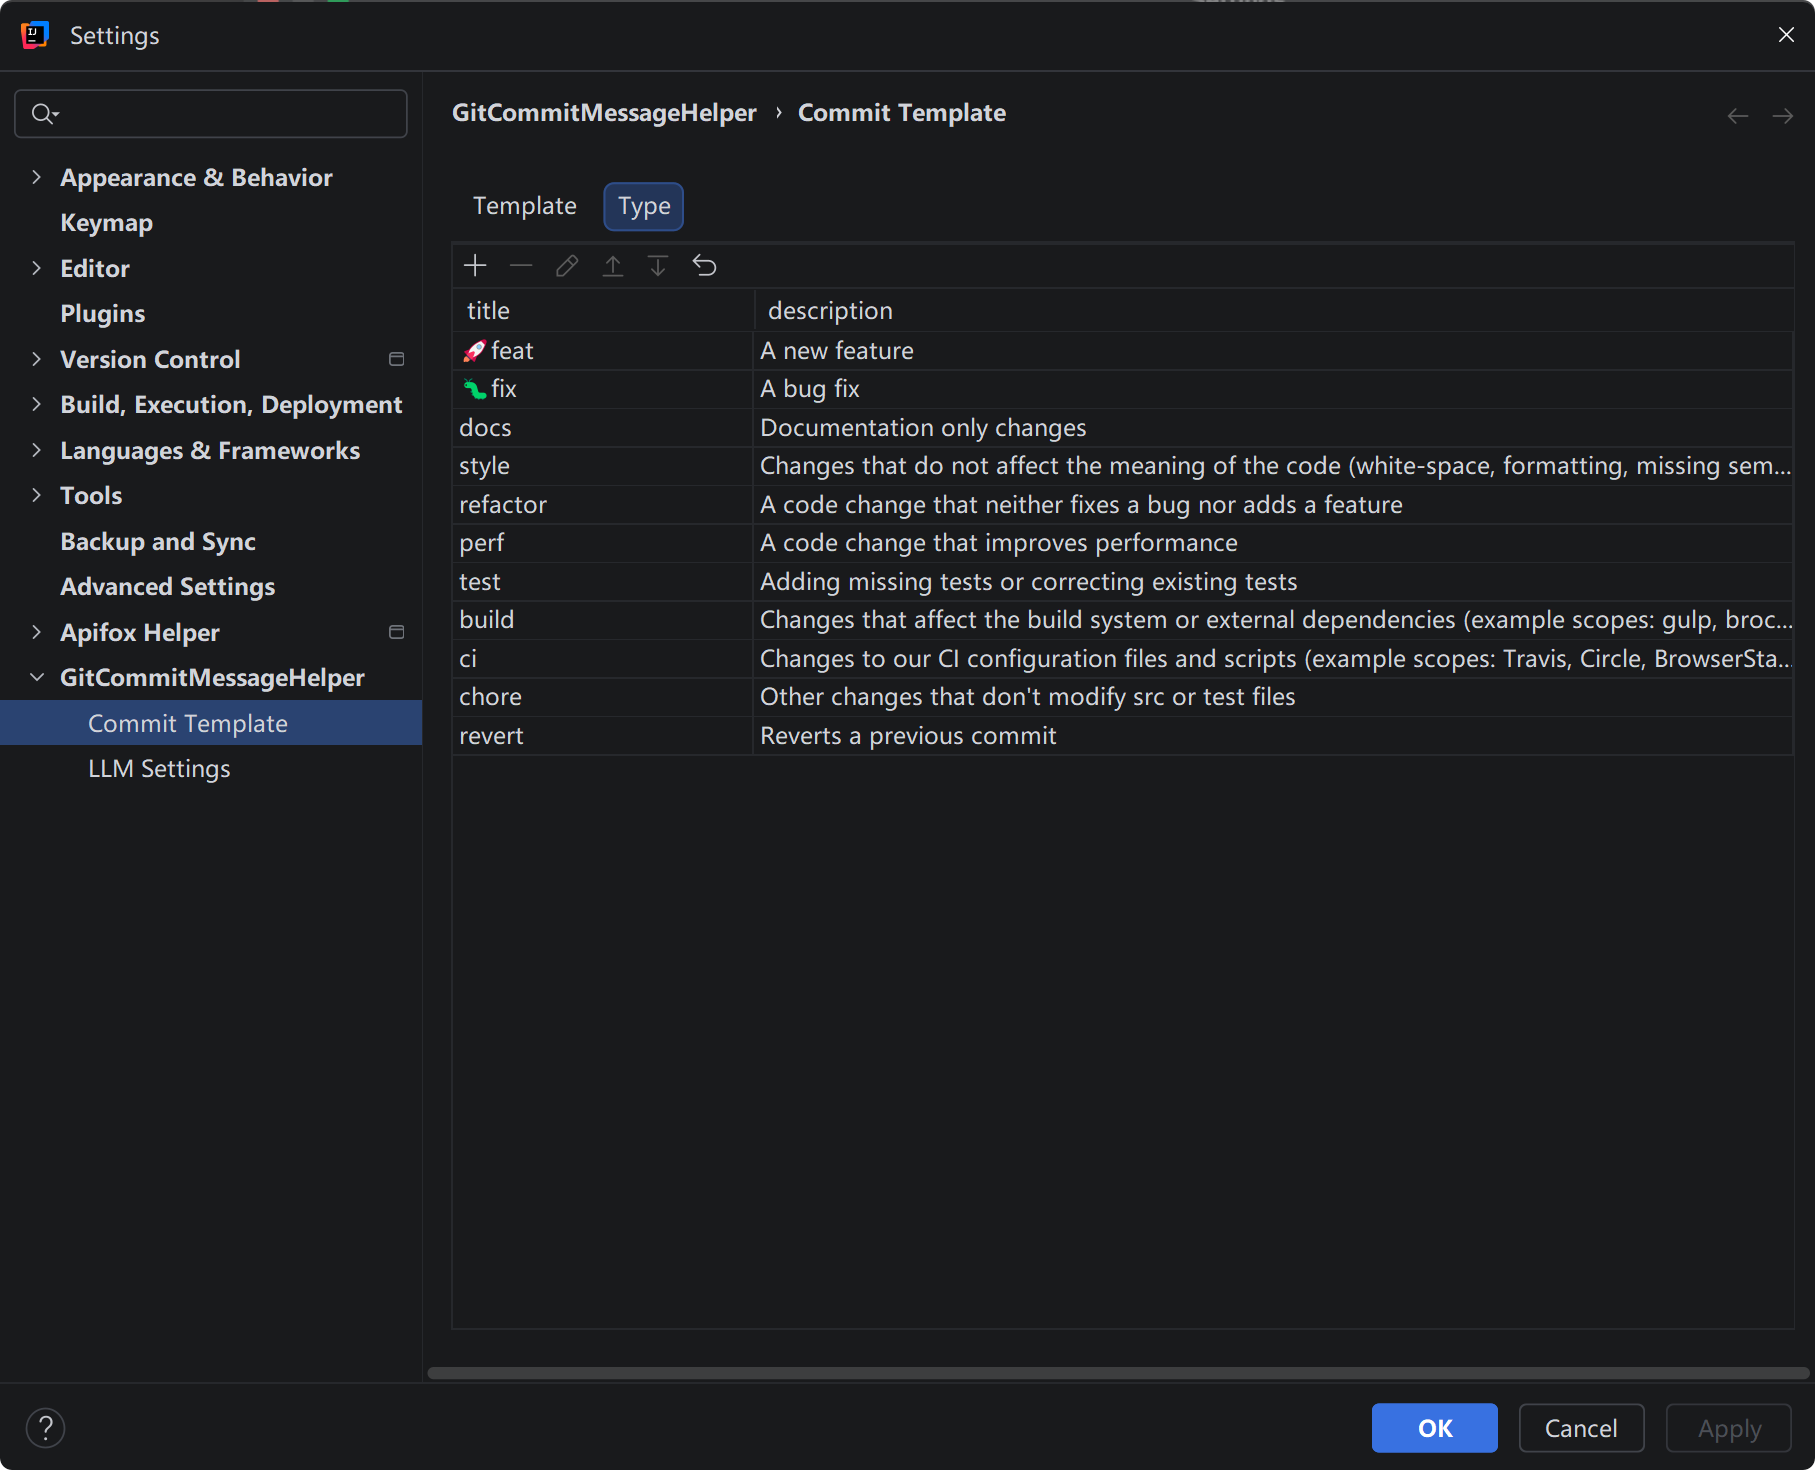Select the refactor row
Image resolution: width=1815 pixels, height=1470 pixels.
click(1123, 505)
